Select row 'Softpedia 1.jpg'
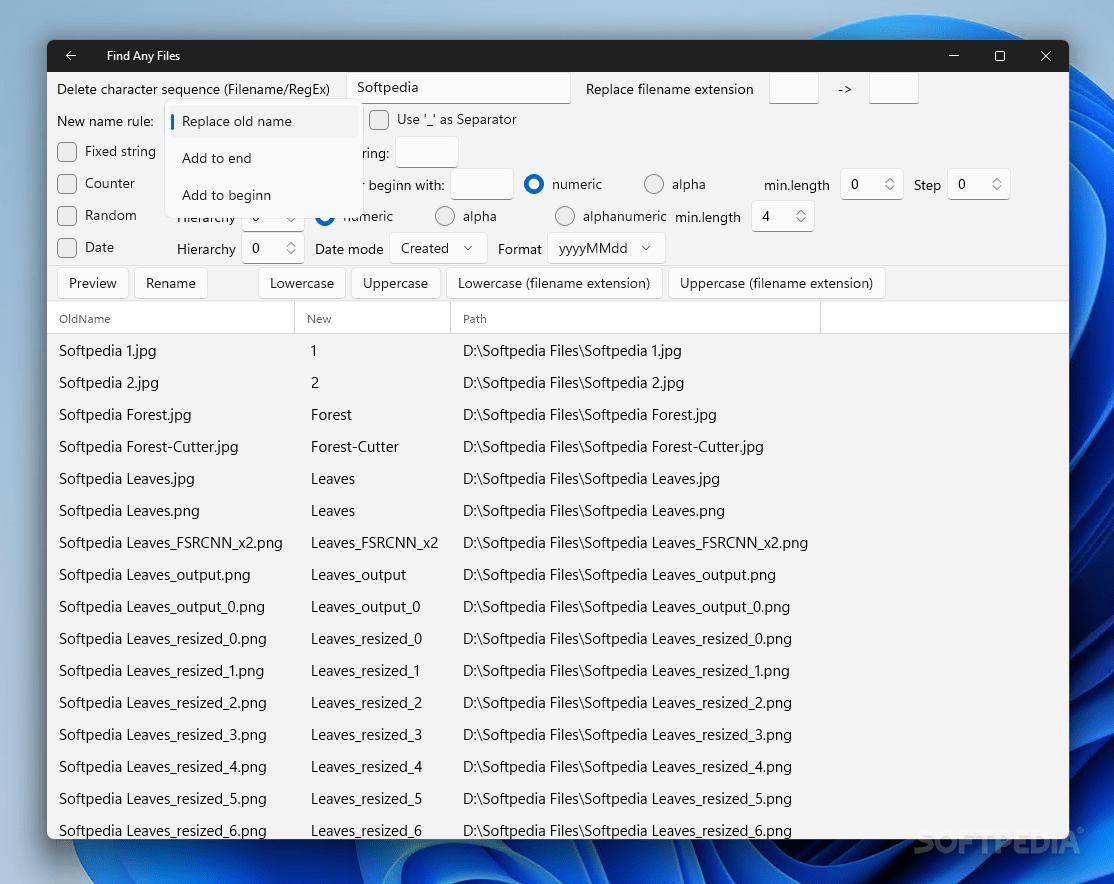Viewport: 1114px width, 884px height. [558, 350]
